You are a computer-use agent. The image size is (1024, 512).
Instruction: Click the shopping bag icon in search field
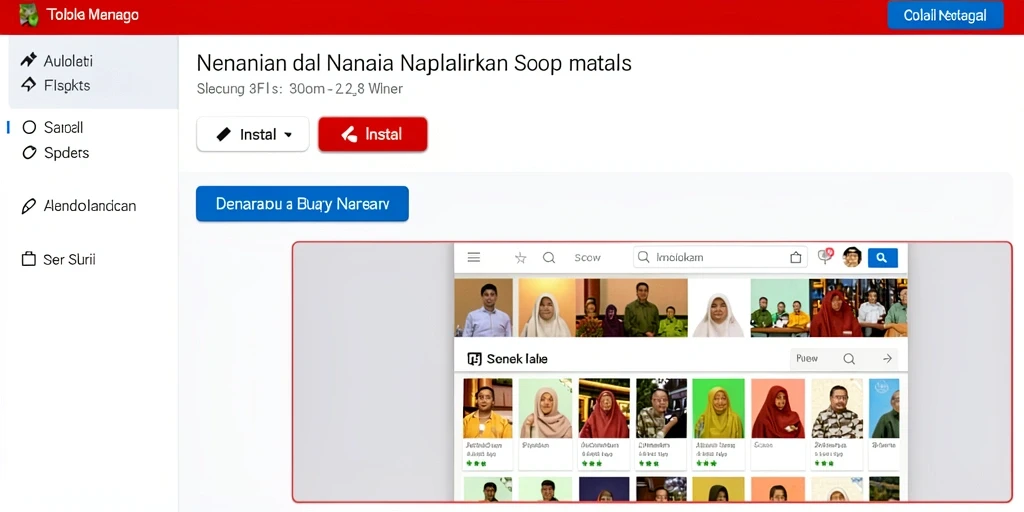[795, 258]
